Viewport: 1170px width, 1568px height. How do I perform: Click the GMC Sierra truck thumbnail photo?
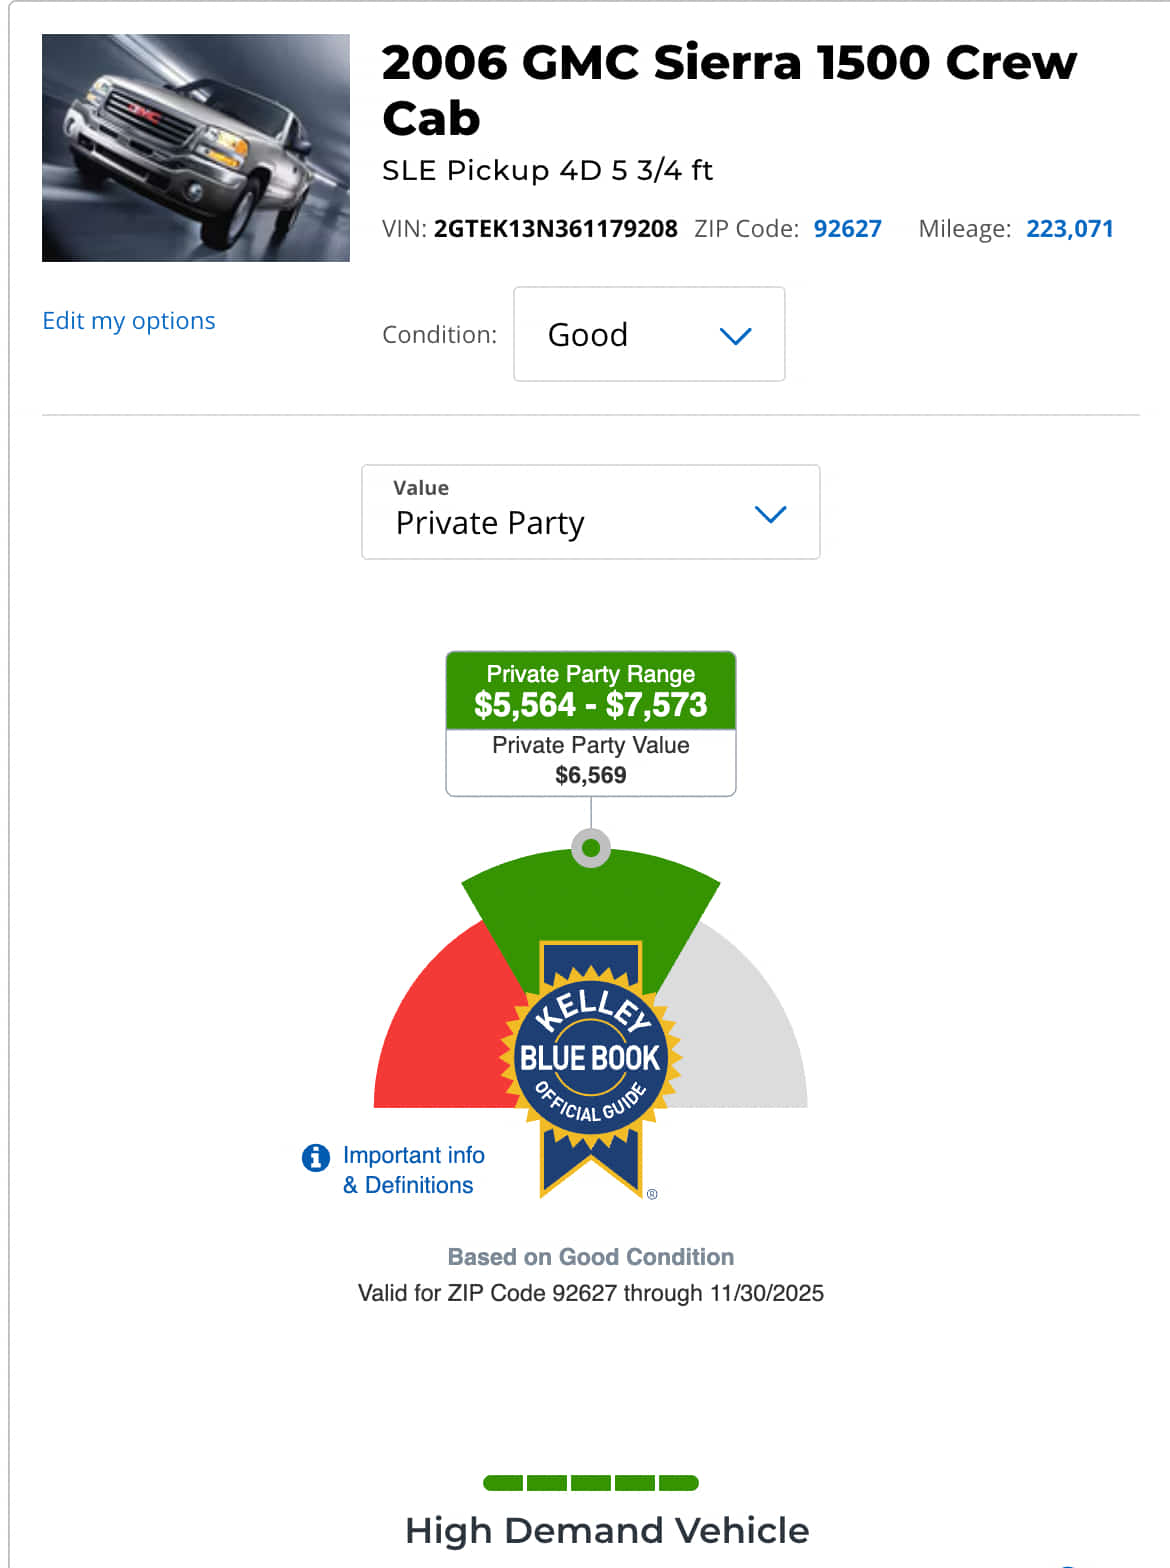196,148
